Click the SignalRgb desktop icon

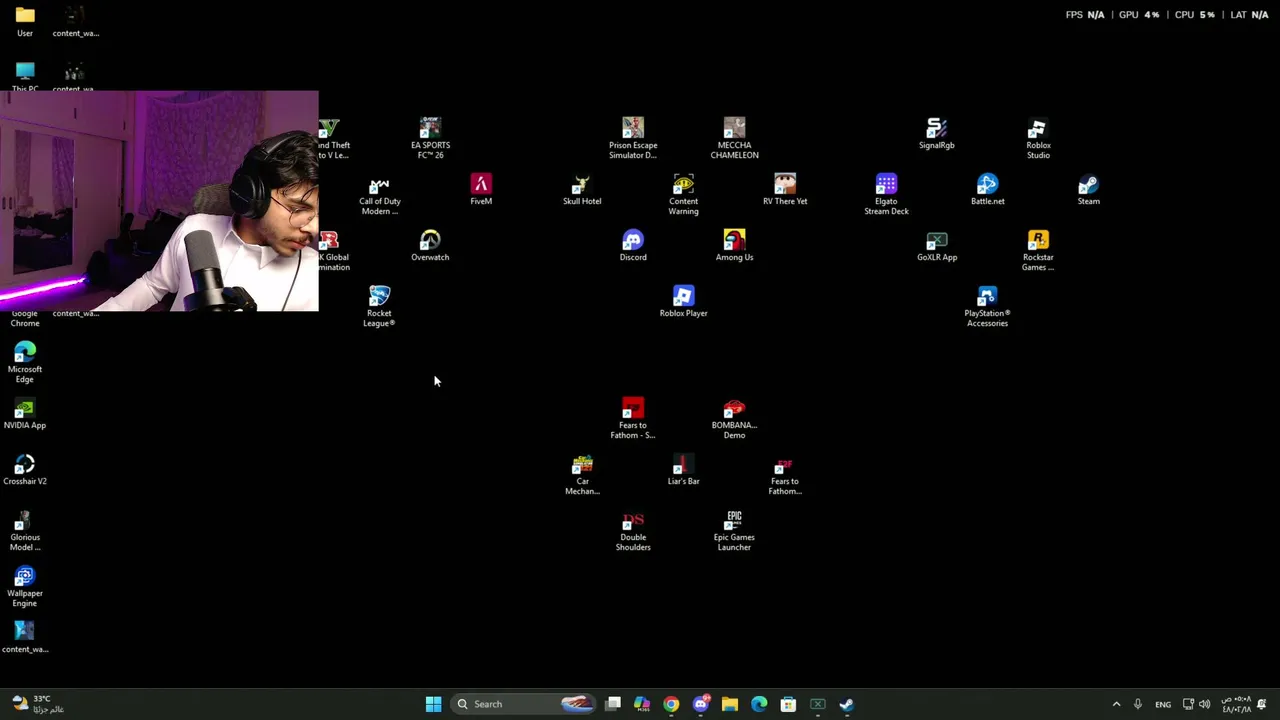(x=937, y=133)
